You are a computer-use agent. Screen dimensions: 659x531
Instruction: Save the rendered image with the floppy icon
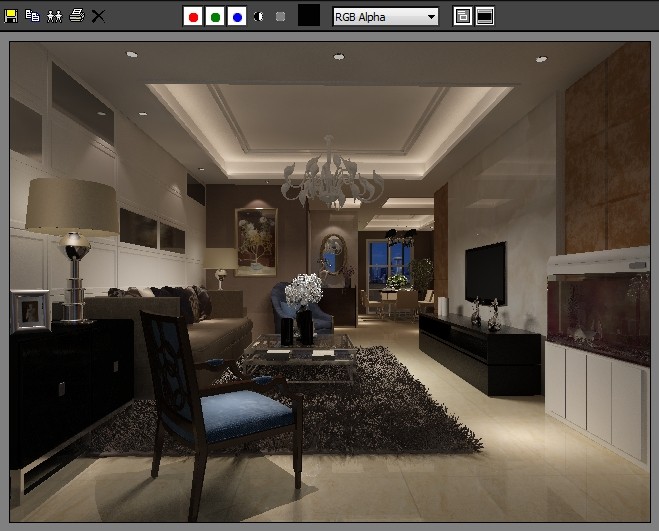(11, 16)
